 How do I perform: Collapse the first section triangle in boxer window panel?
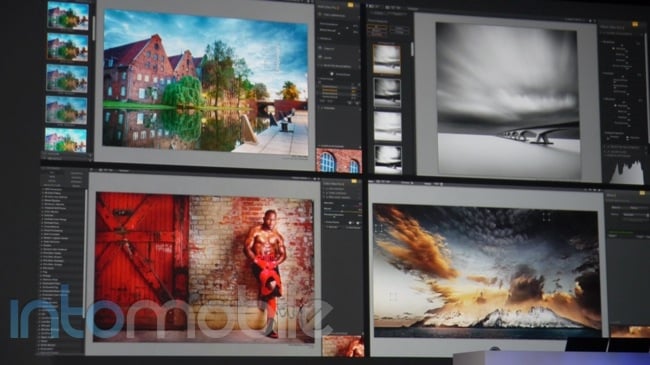(325, 189)
